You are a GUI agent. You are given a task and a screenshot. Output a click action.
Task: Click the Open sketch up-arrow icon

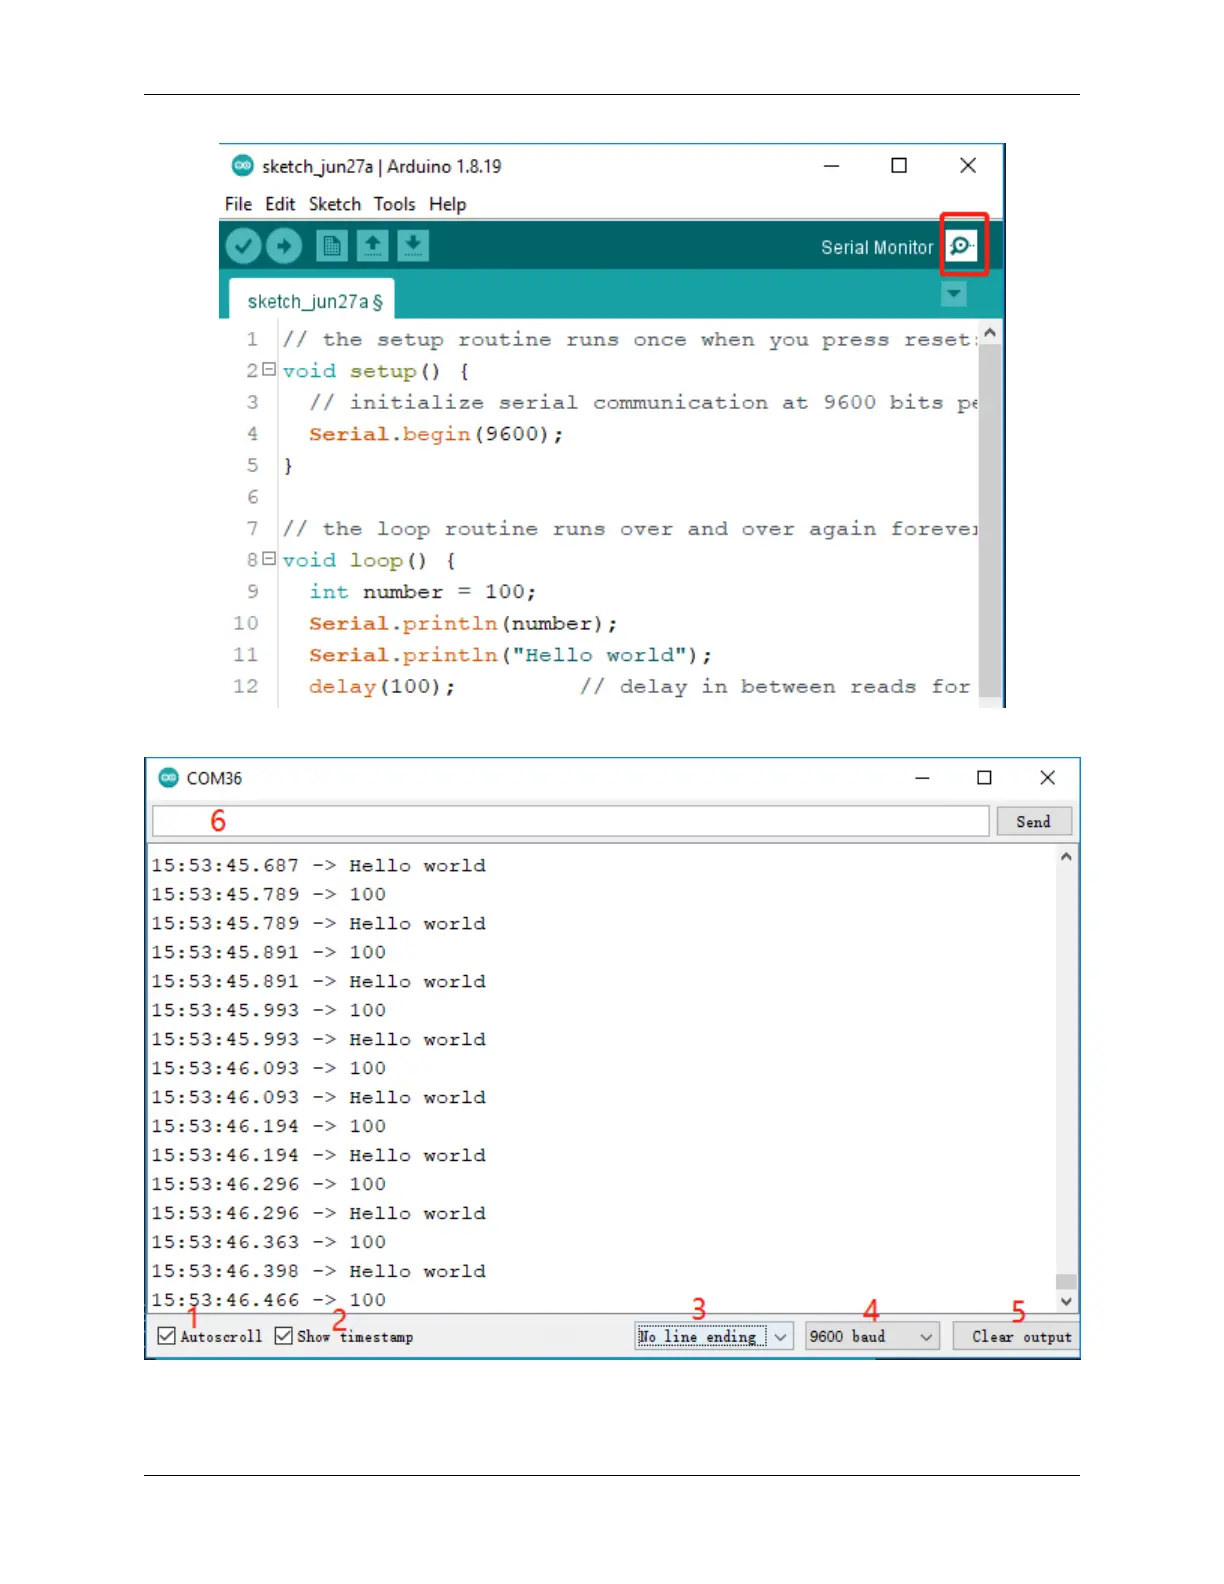(x=372, y=246)
